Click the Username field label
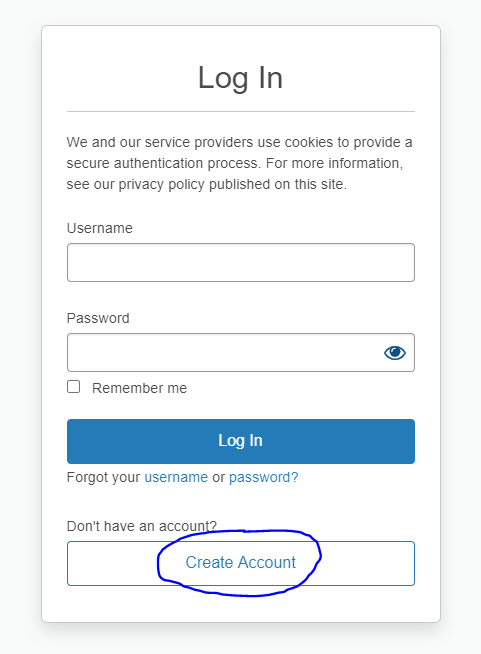Screen dimensions: 481x654 100,228
